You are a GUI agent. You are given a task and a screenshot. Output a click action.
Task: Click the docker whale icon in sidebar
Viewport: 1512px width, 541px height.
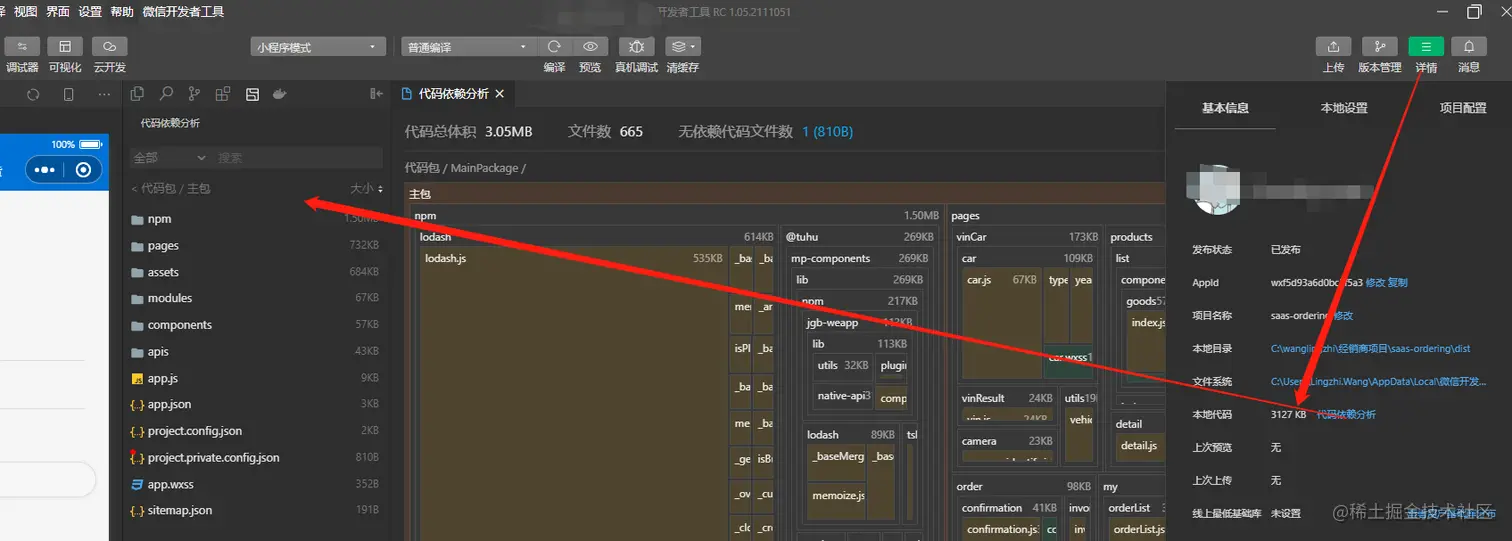[x=280, y=93]
